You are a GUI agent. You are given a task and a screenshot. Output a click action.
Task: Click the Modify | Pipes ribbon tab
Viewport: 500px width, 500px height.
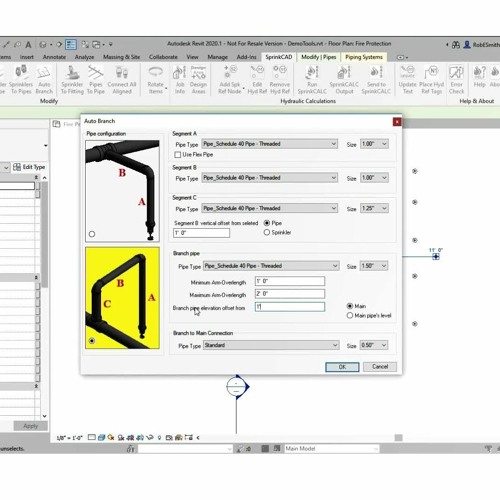(x=318, y=57)
